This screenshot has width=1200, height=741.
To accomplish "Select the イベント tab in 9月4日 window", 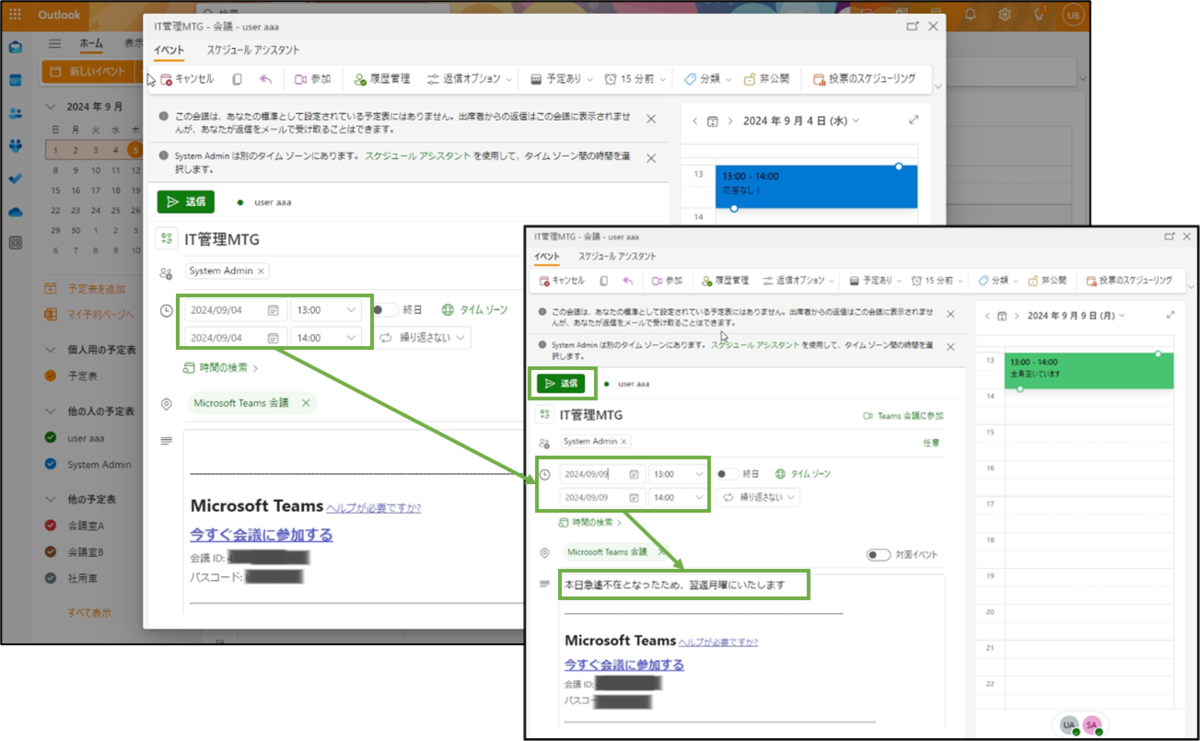I will tap(168, 50).
